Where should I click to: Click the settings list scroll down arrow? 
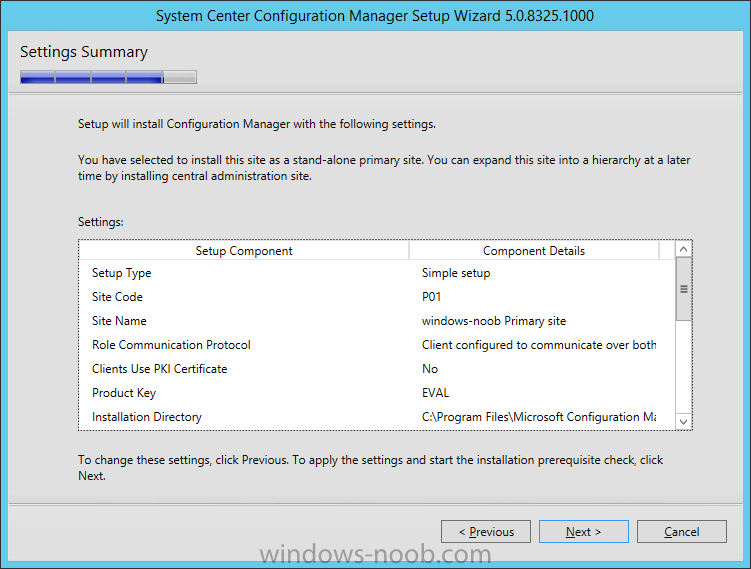[x=683, y=421]
